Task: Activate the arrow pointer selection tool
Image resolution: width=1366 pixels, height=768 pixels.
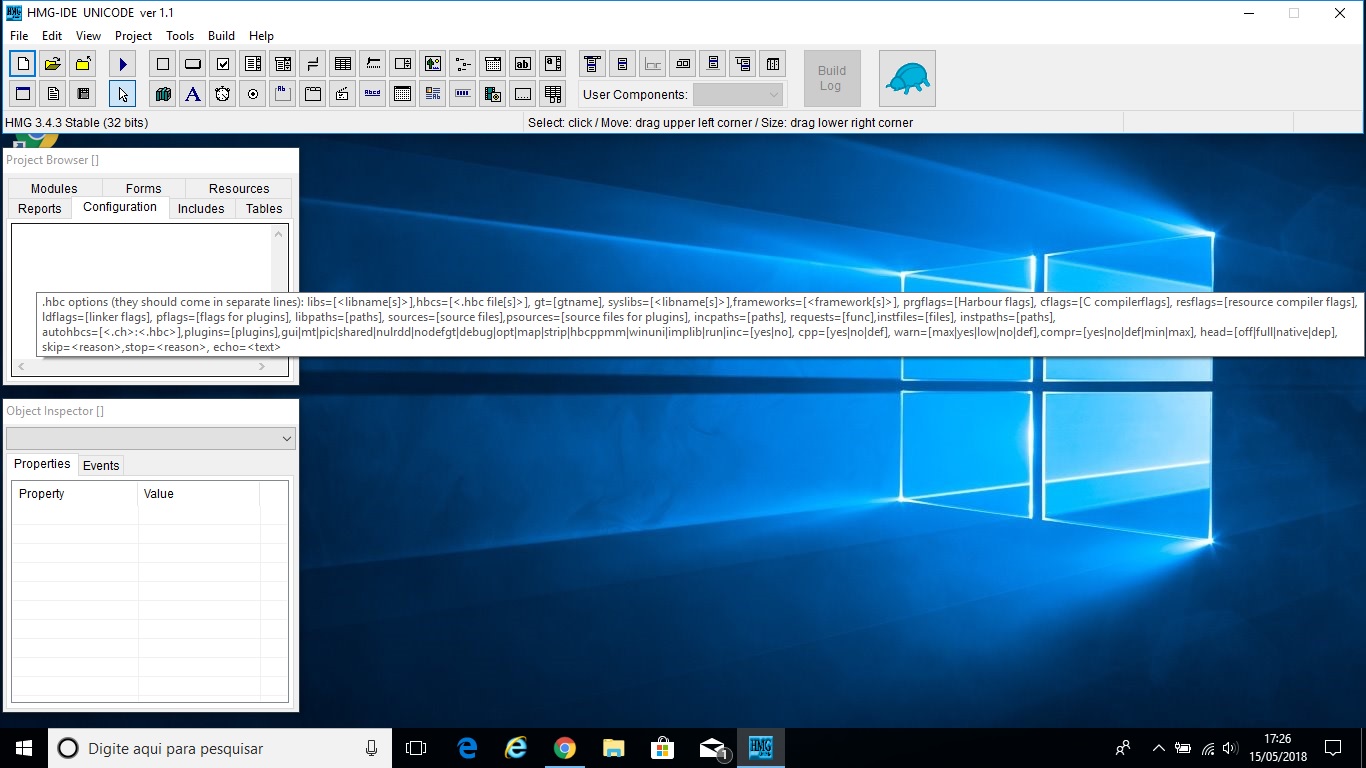Action: 123,94
